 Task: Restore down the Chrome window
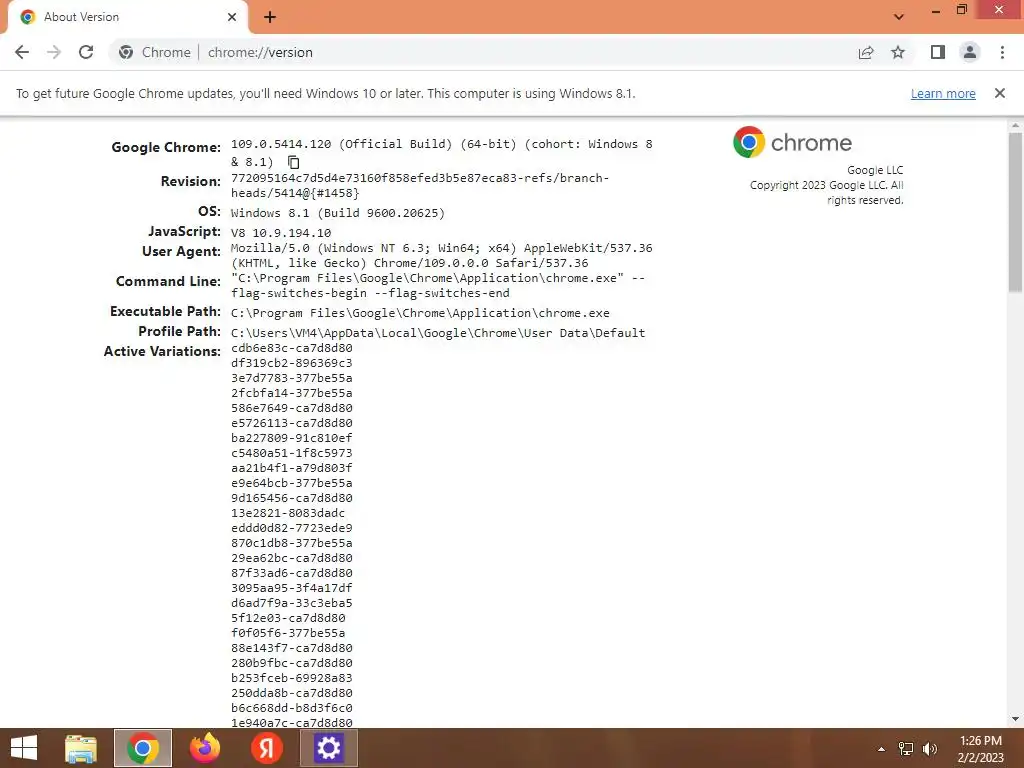click(962, 10)
